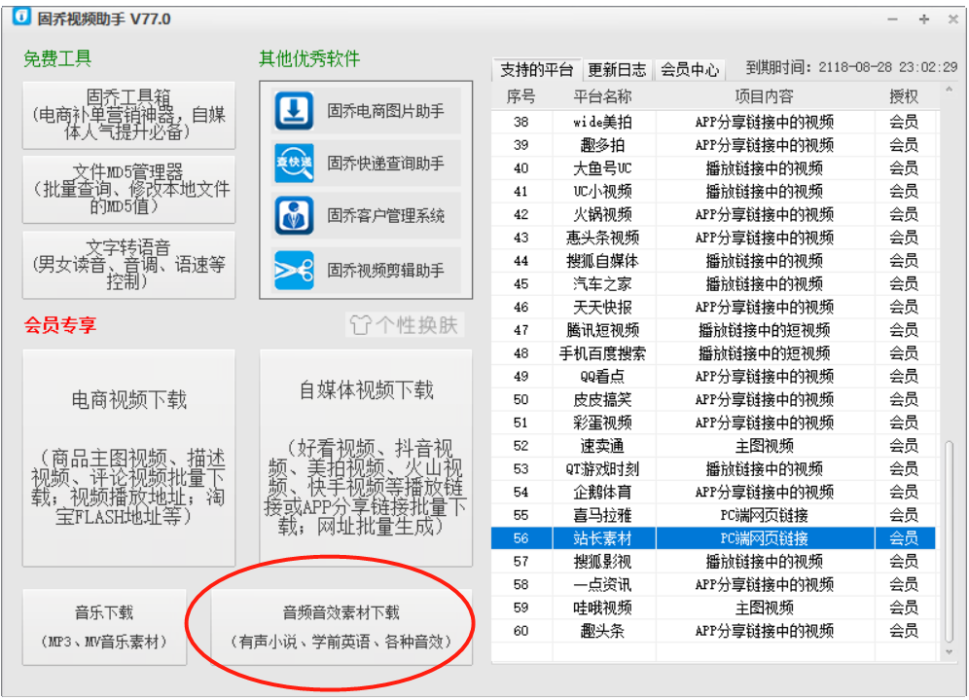Launch 文件MD5管理器
Viewport: 969px width, 700px height.
pos(128,188)
